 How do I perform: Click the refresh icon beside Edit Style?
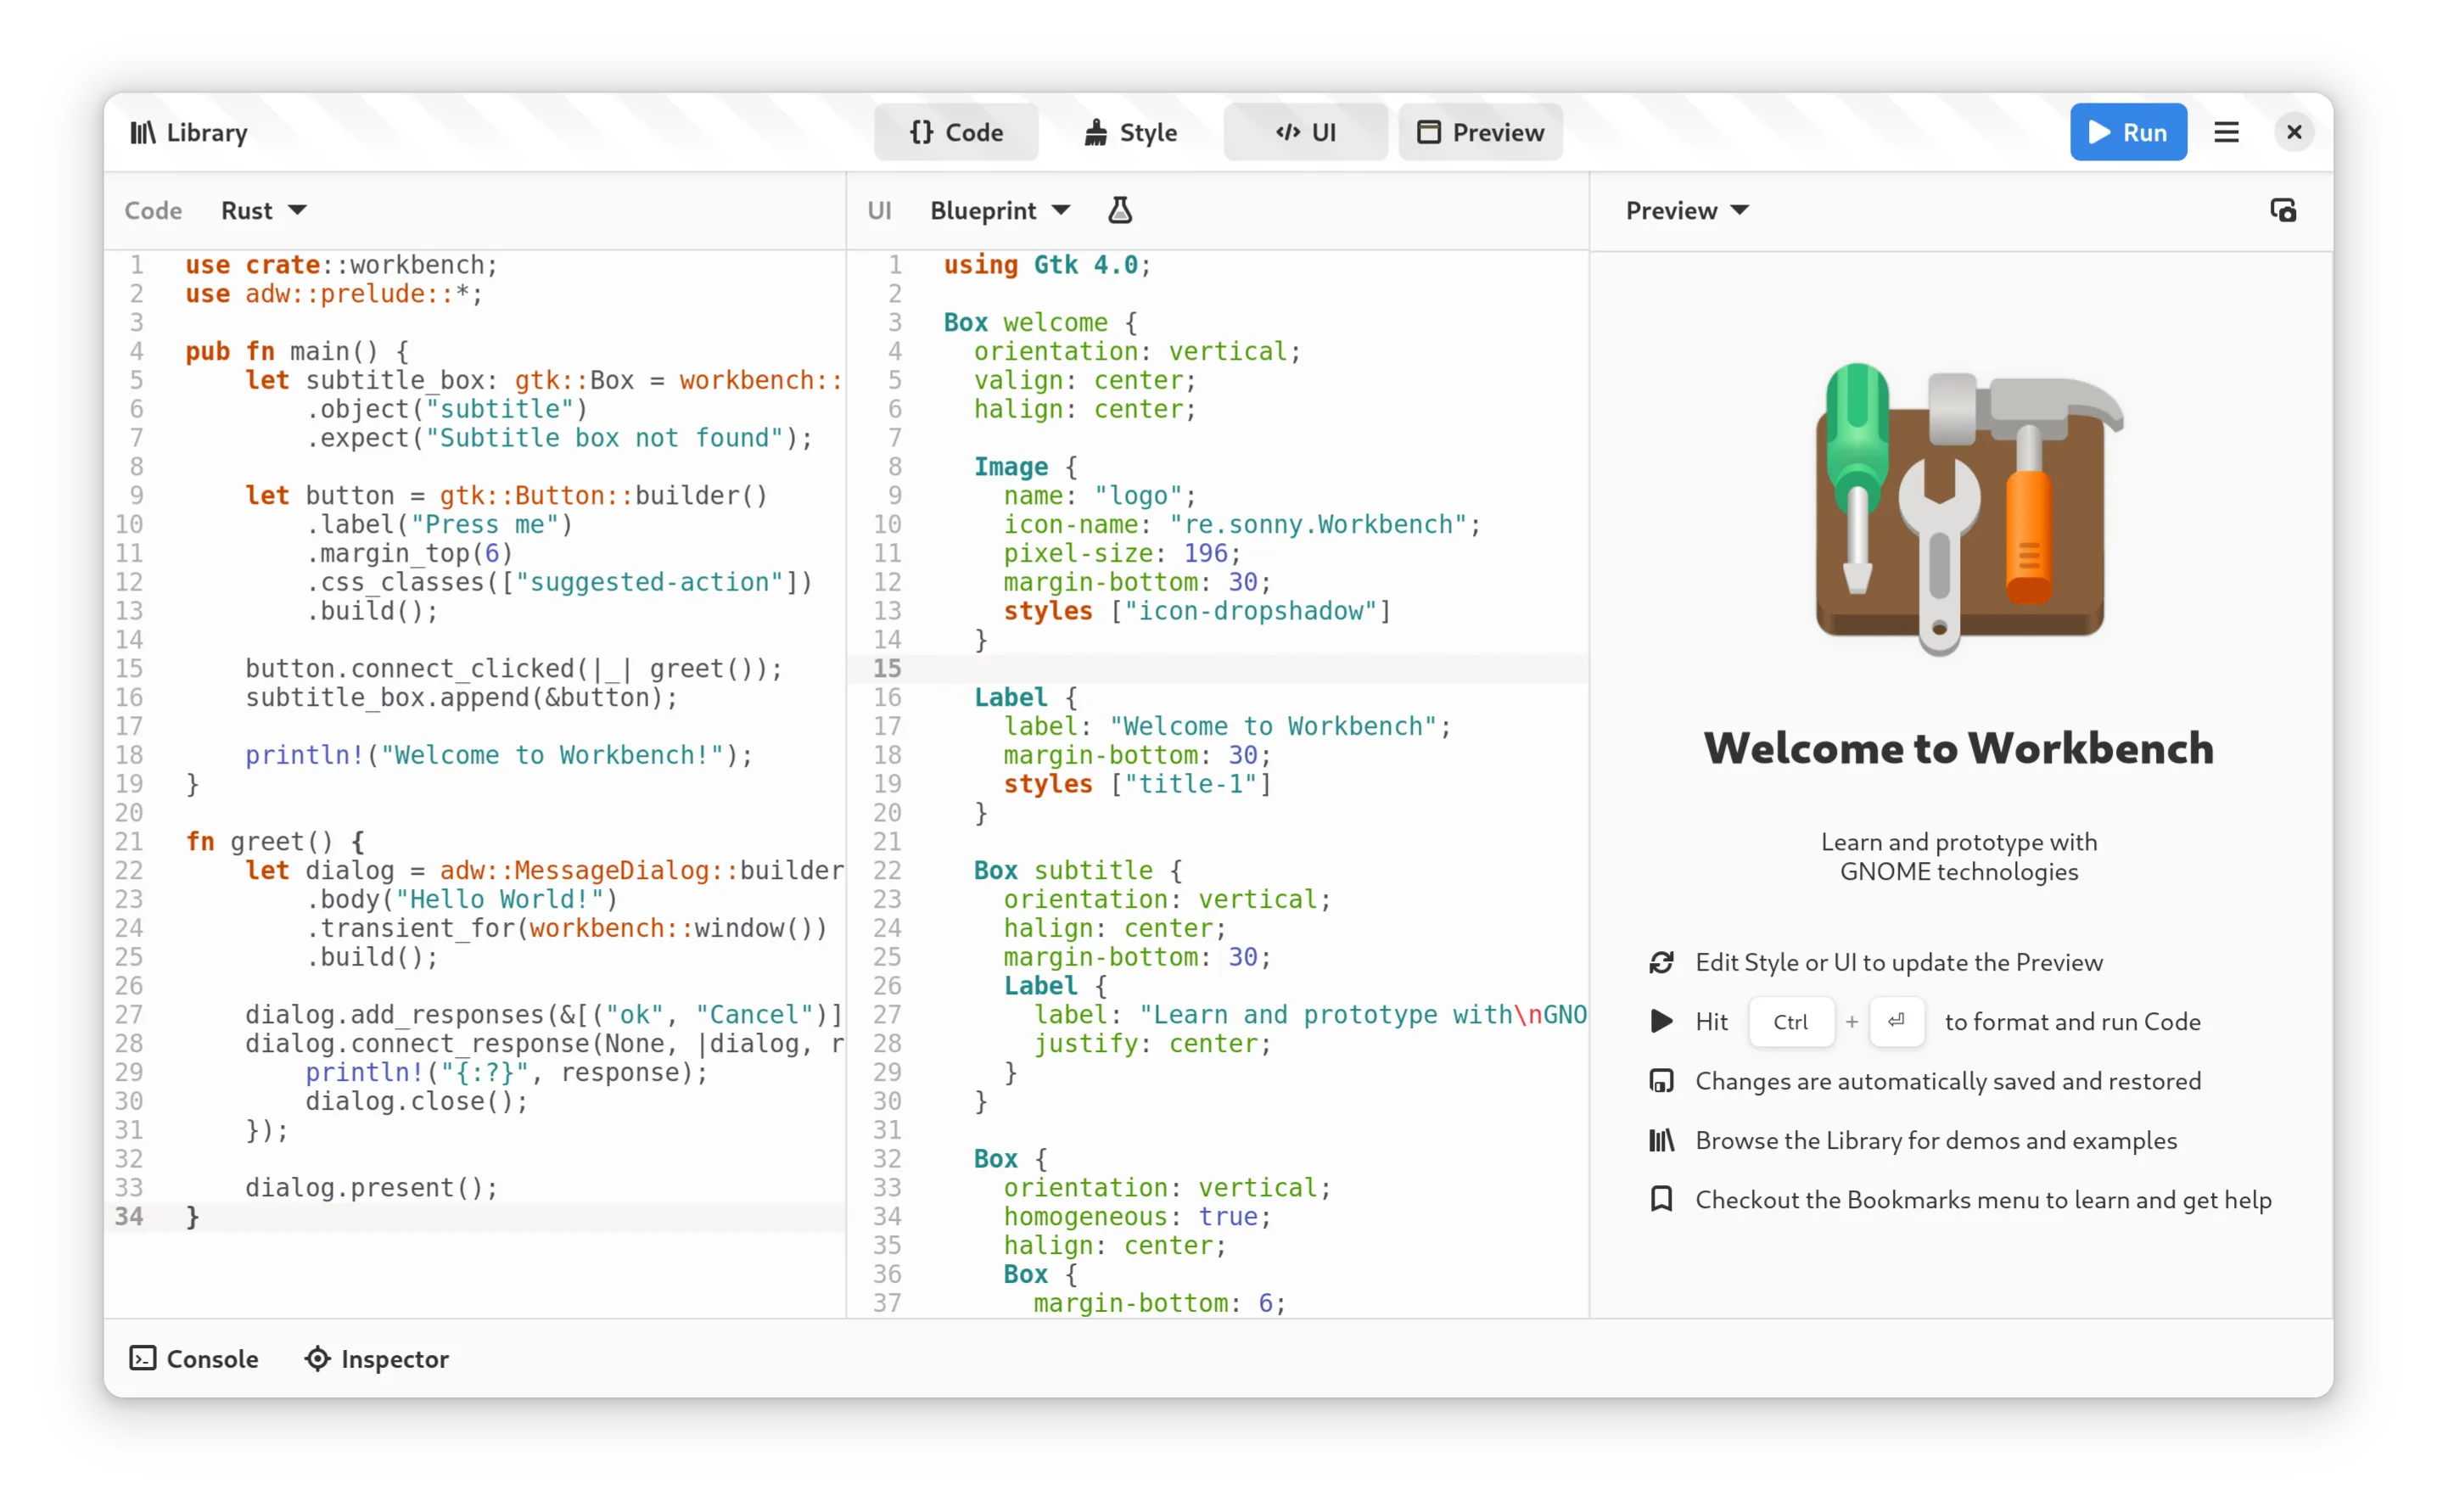pos(1661,962)
